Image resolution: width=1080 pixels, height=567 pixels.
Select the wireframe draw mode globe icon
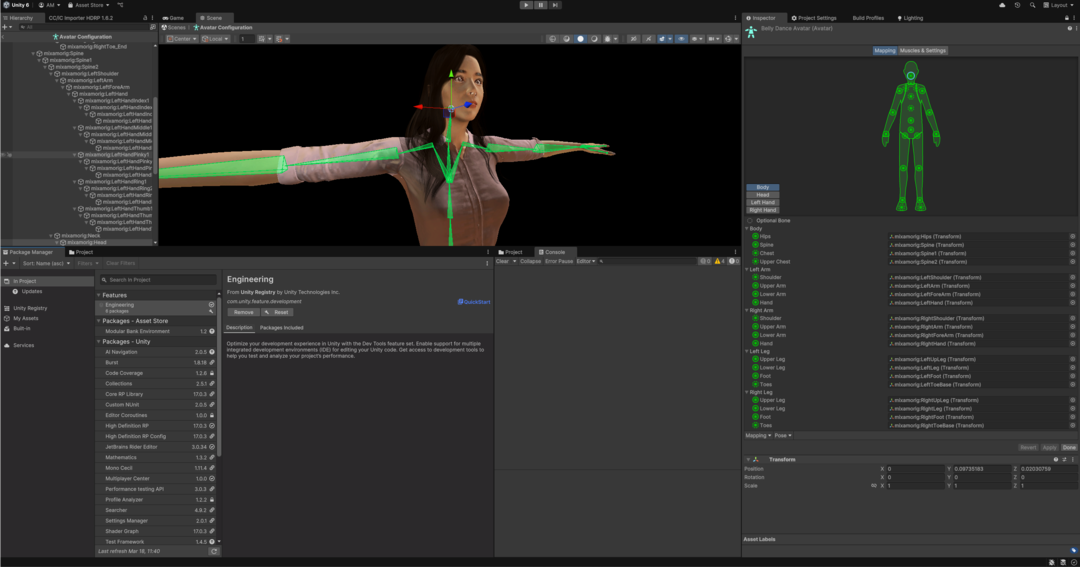(x=552, y=39)
